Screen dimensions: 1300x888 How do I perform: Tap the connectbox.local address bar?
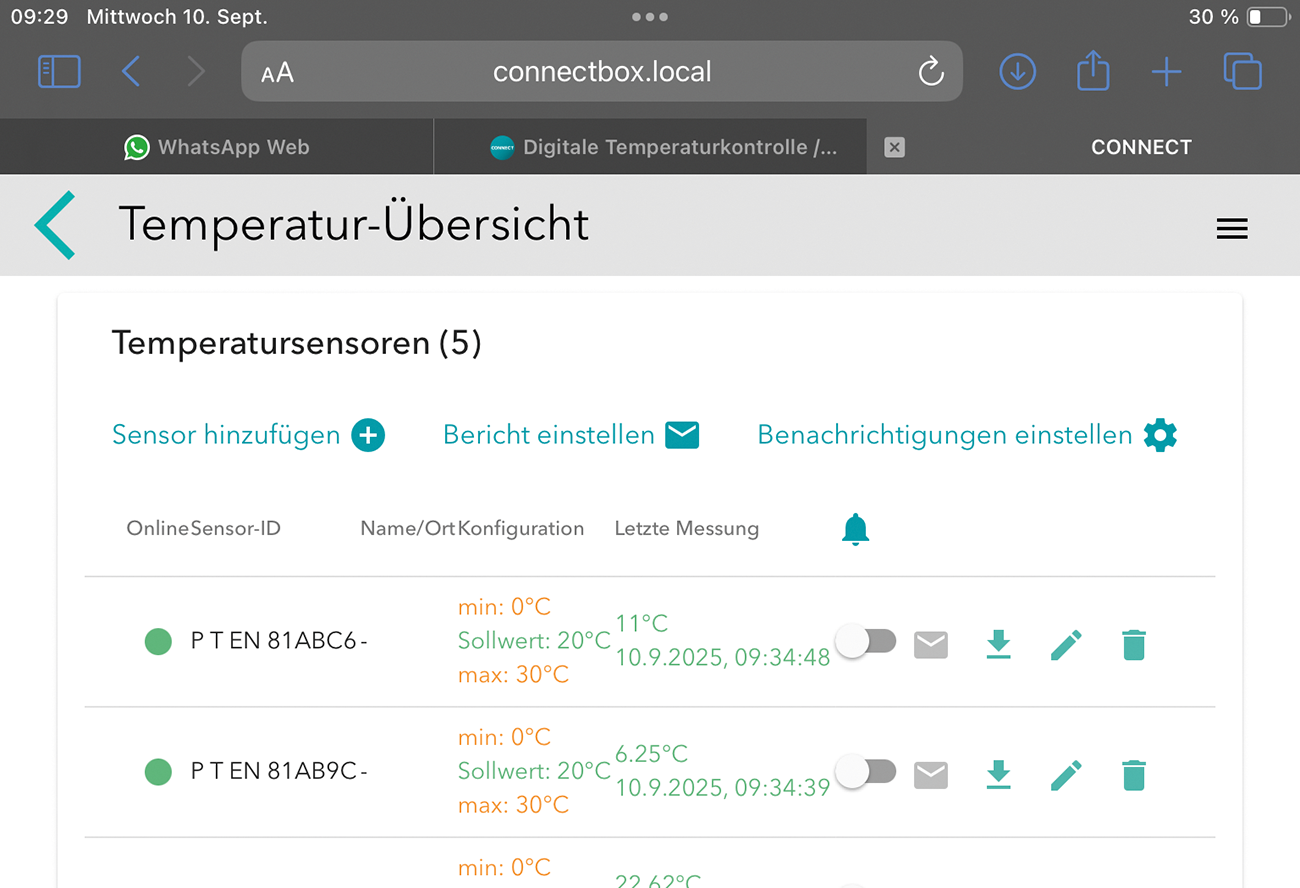(602, 72)
